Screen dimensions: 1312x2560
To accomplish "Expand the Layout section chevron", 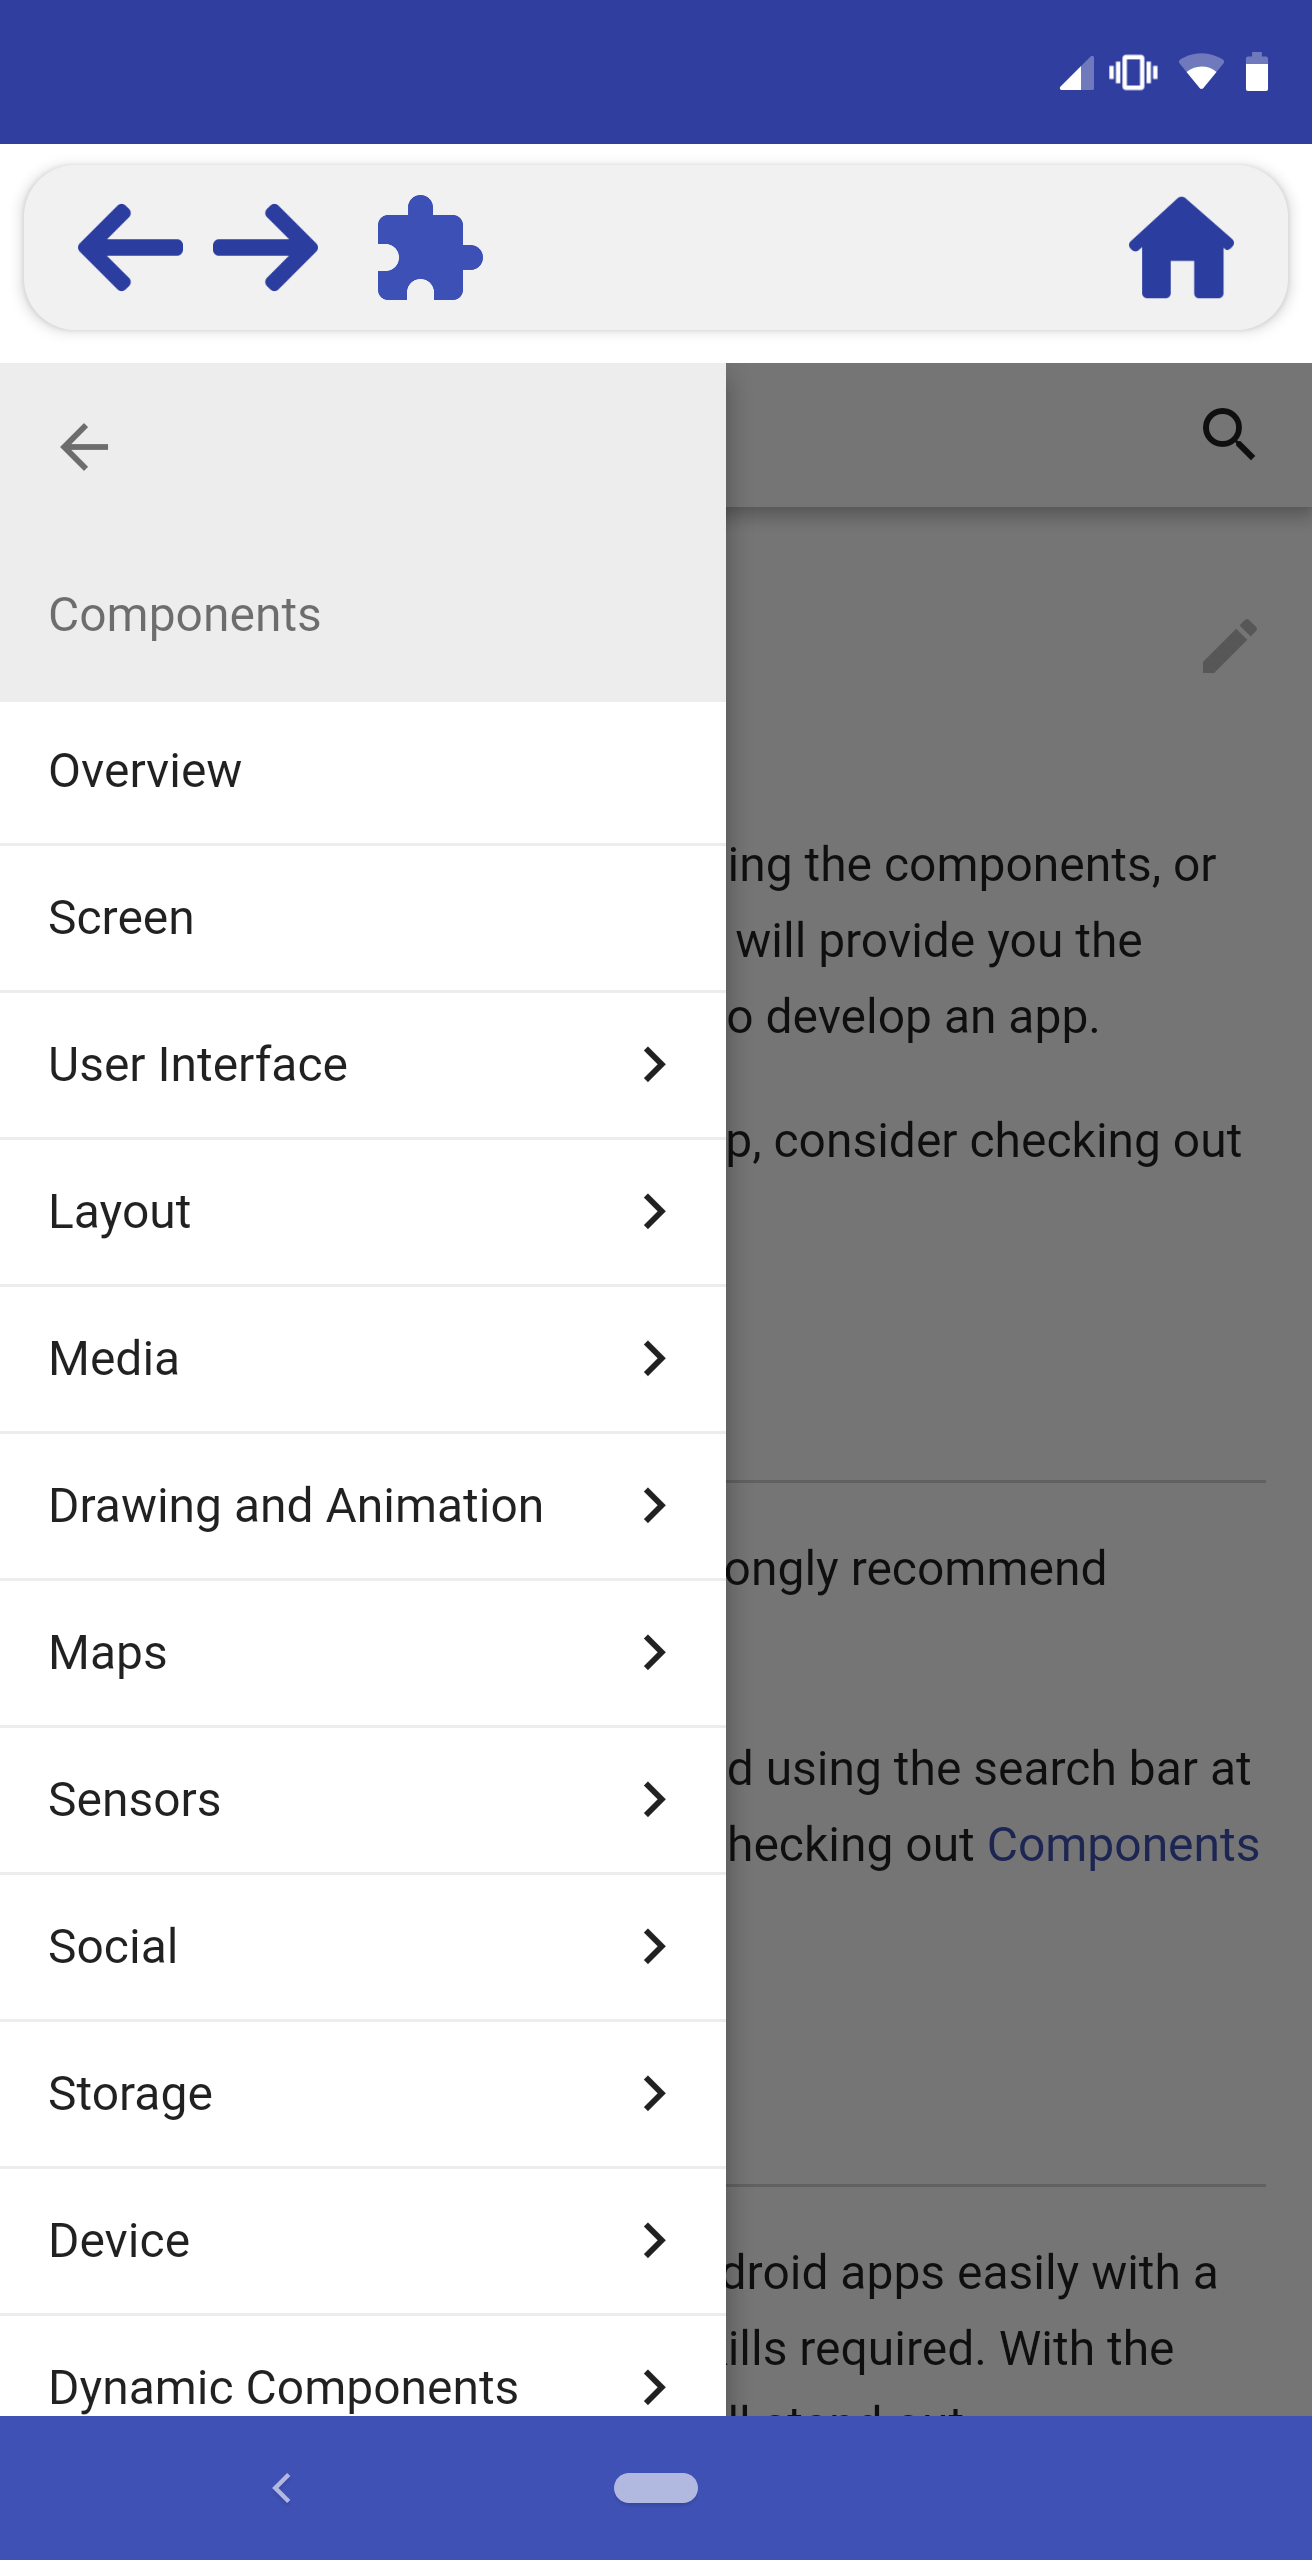I will (x=654, y=1212).
